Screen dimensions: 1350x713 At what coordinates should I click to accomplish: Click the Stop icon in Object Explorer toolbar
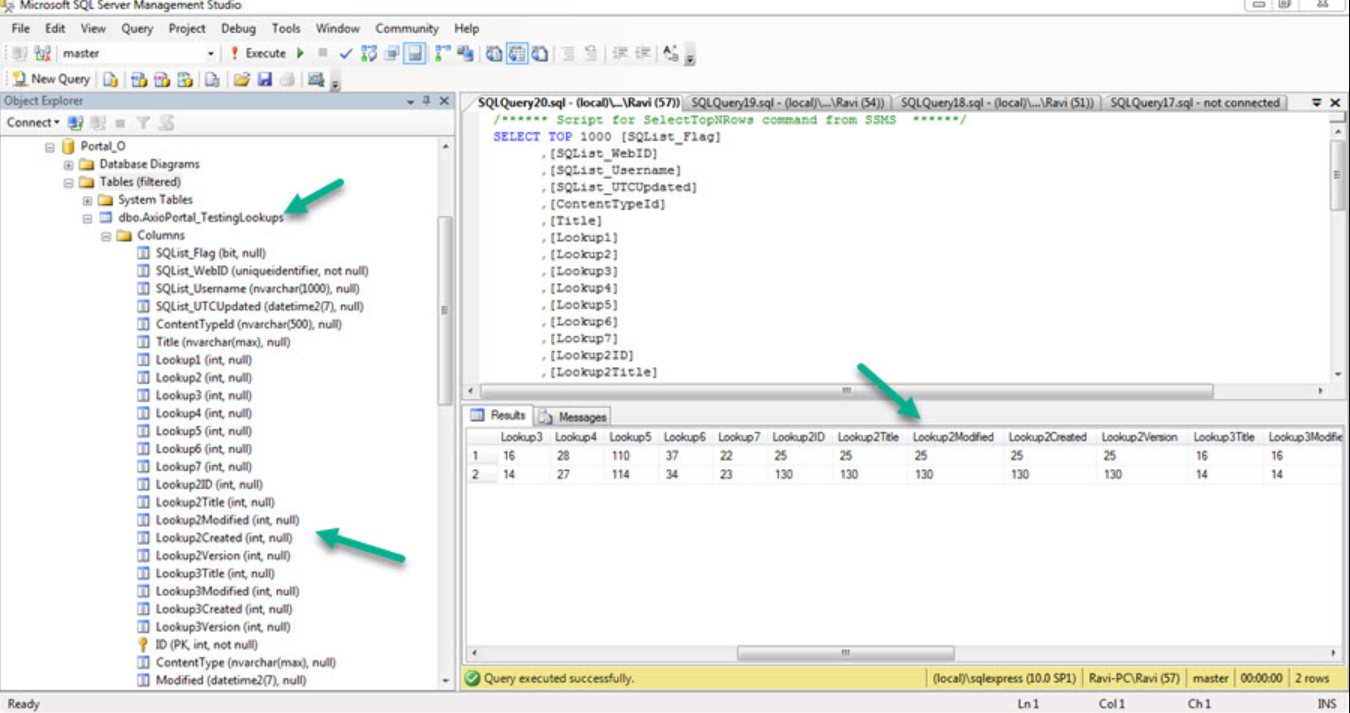[120, 122]
